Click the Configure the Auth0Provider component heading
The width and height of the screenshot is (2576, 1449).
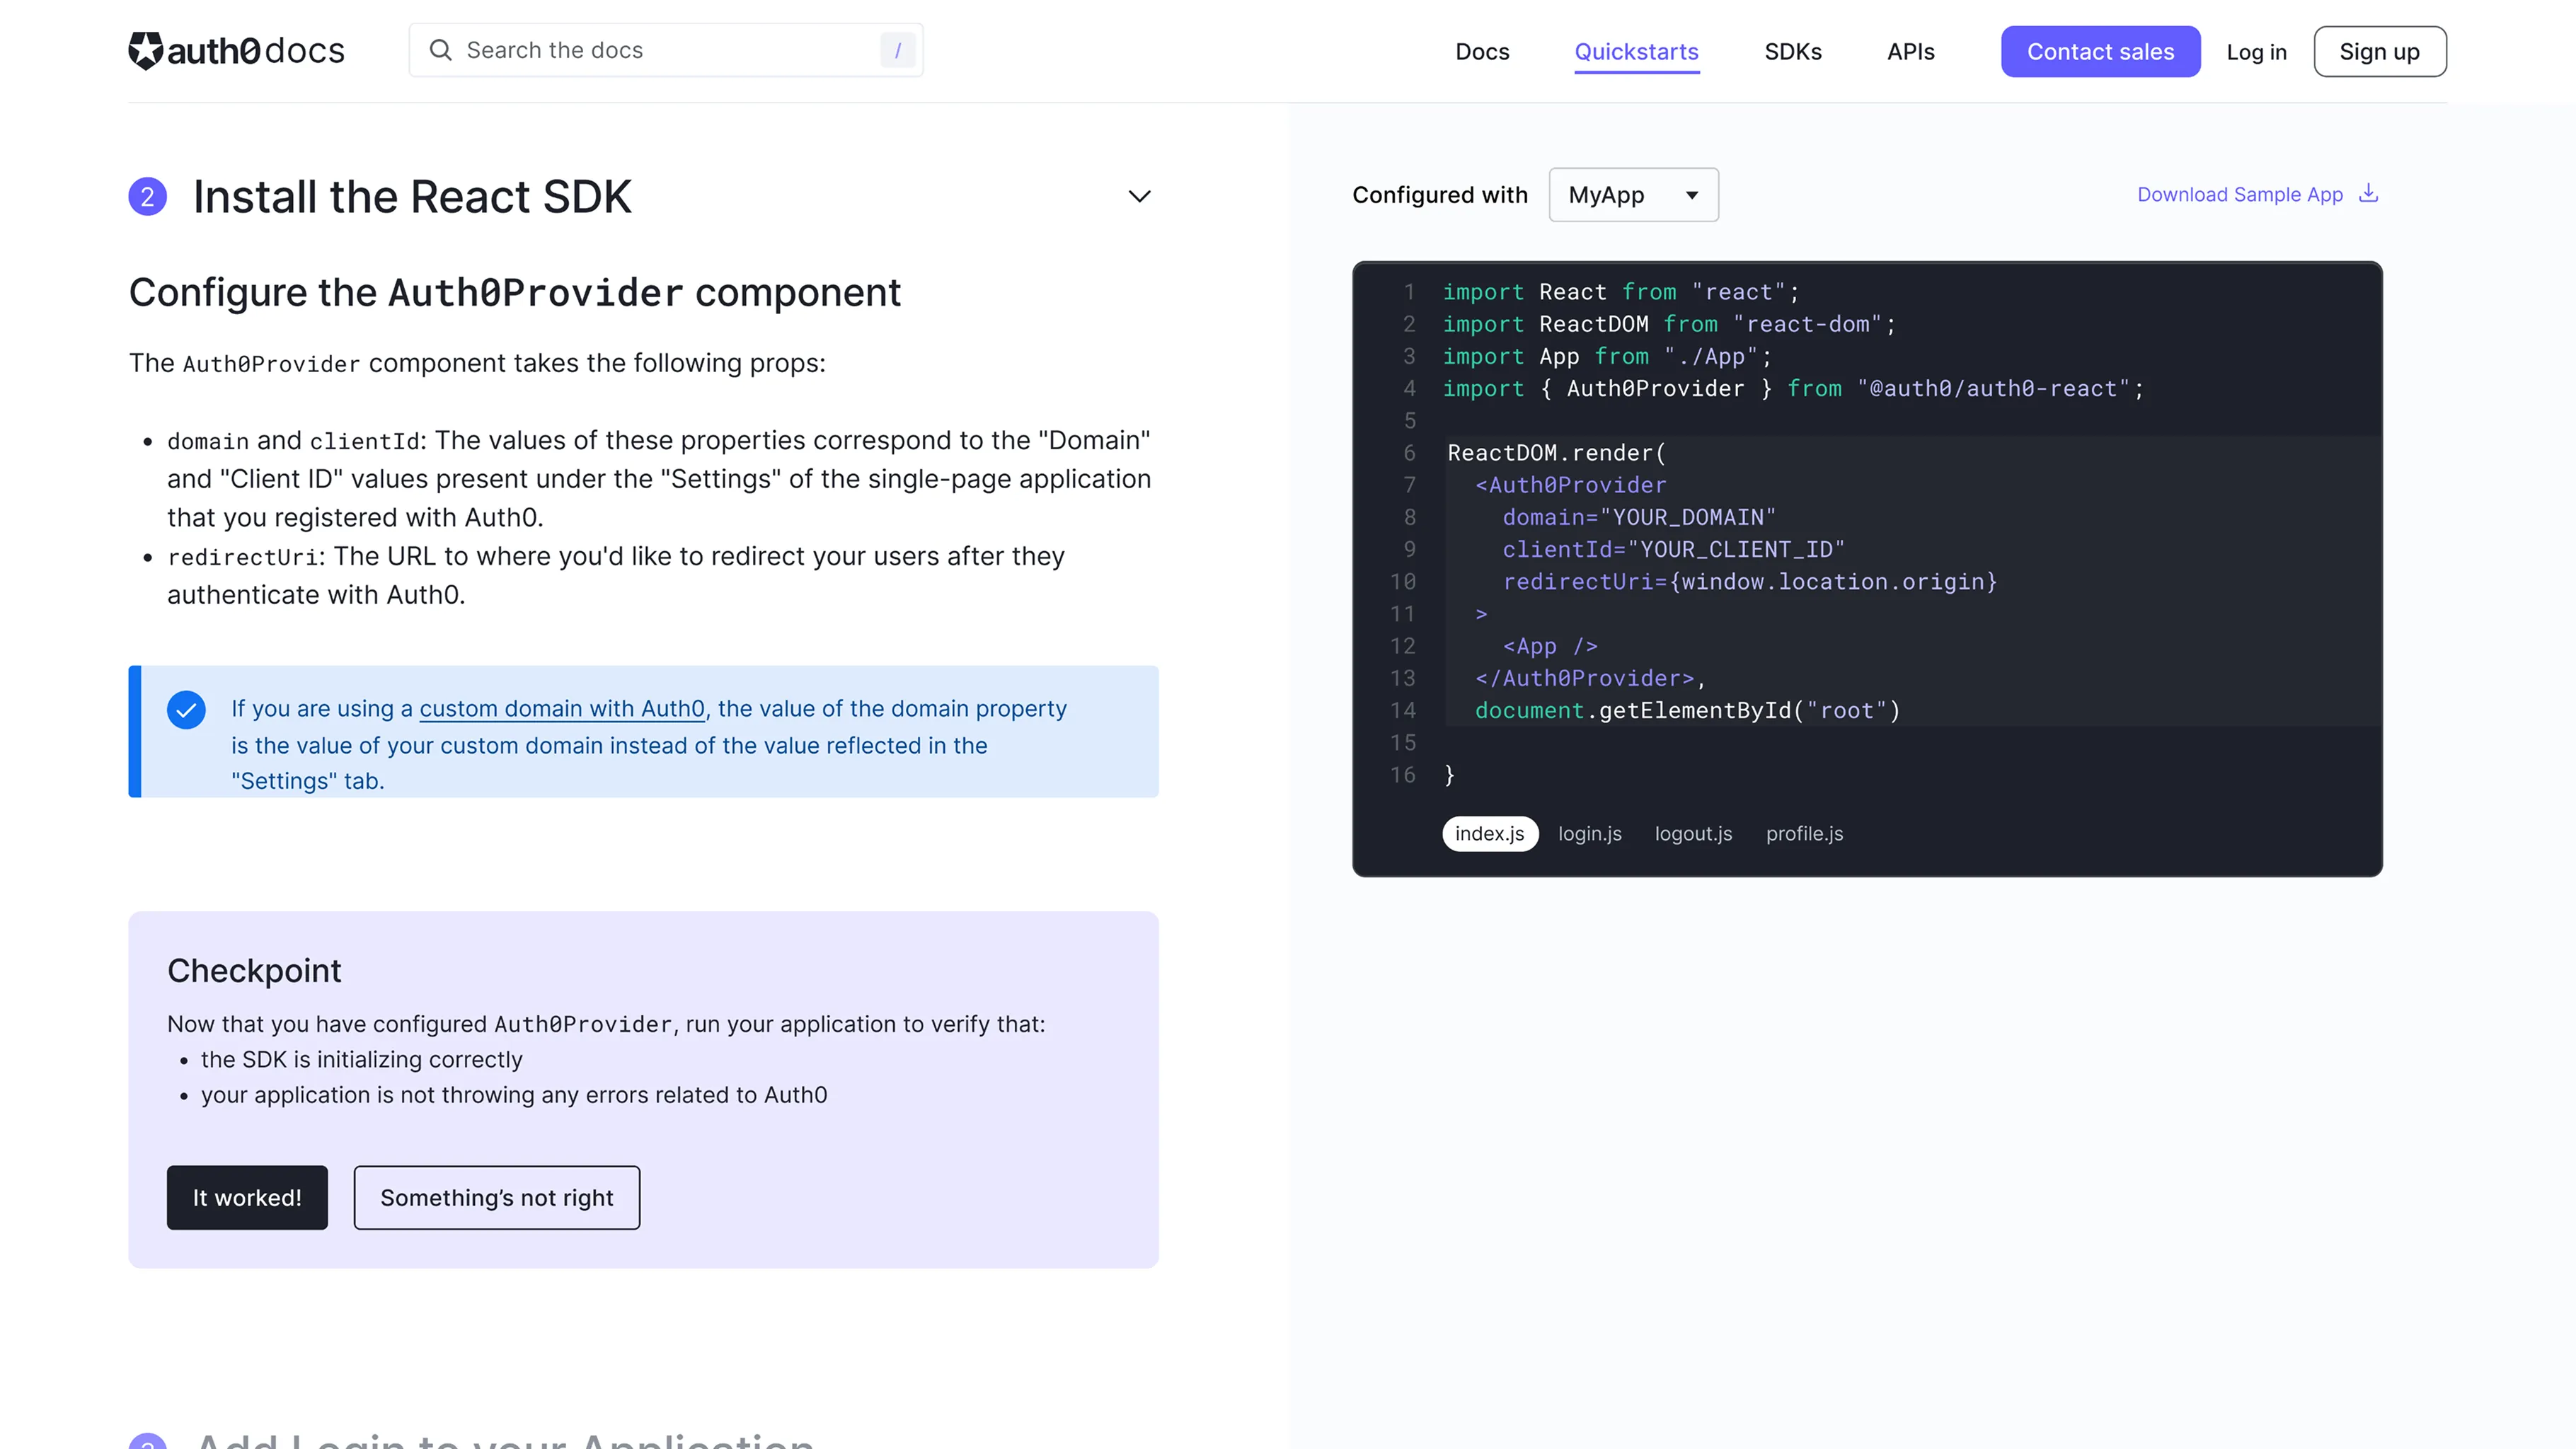point(514,293)
